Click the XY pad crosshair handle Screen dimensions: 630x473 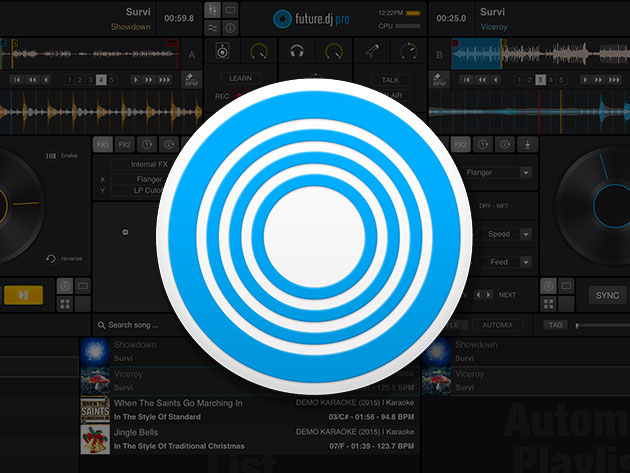(x=125, y=232)
